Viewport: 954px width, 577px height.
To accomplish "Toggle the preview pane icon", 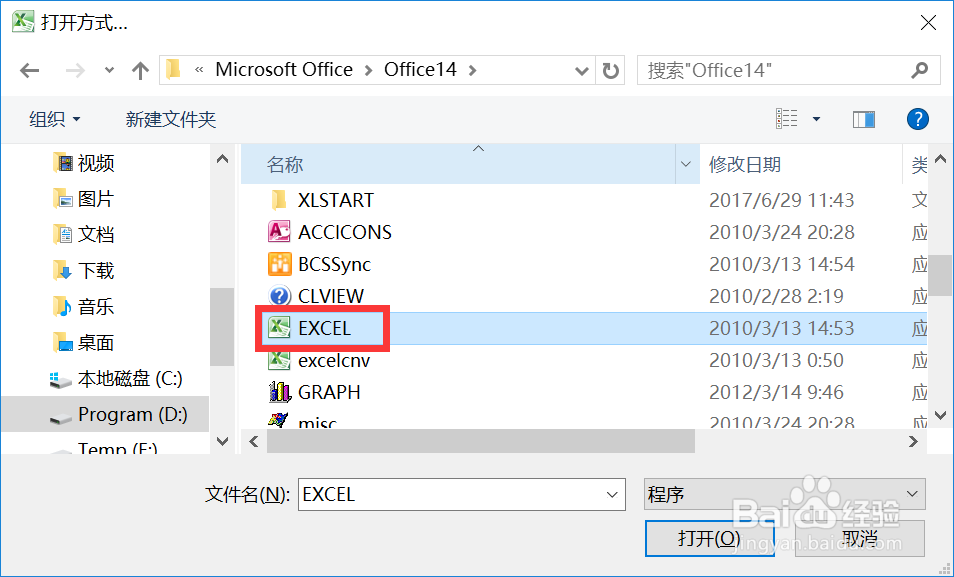I will pyautogui.click(x=863, y=119).
